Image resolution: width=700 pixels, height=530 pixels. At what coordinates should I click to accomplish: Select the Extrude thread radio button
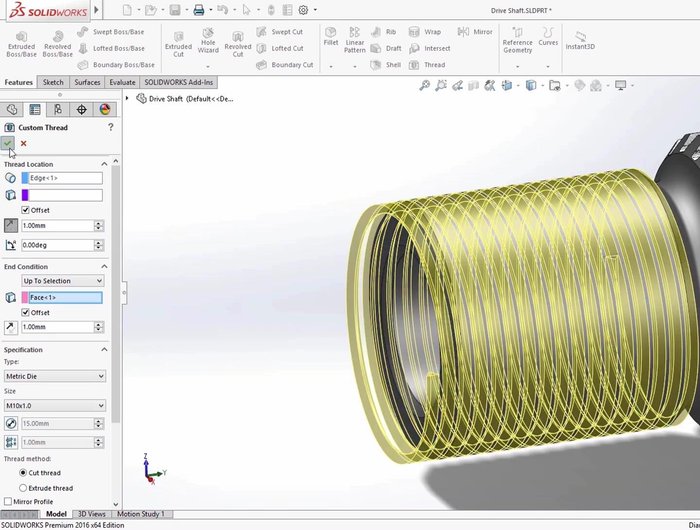click(23, 487)
